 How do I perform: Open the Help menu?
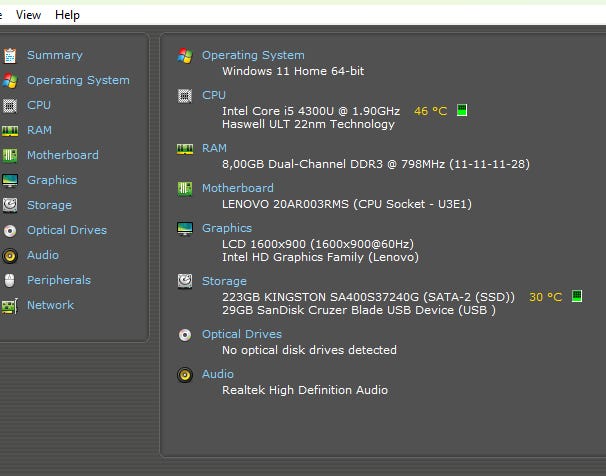67,15
